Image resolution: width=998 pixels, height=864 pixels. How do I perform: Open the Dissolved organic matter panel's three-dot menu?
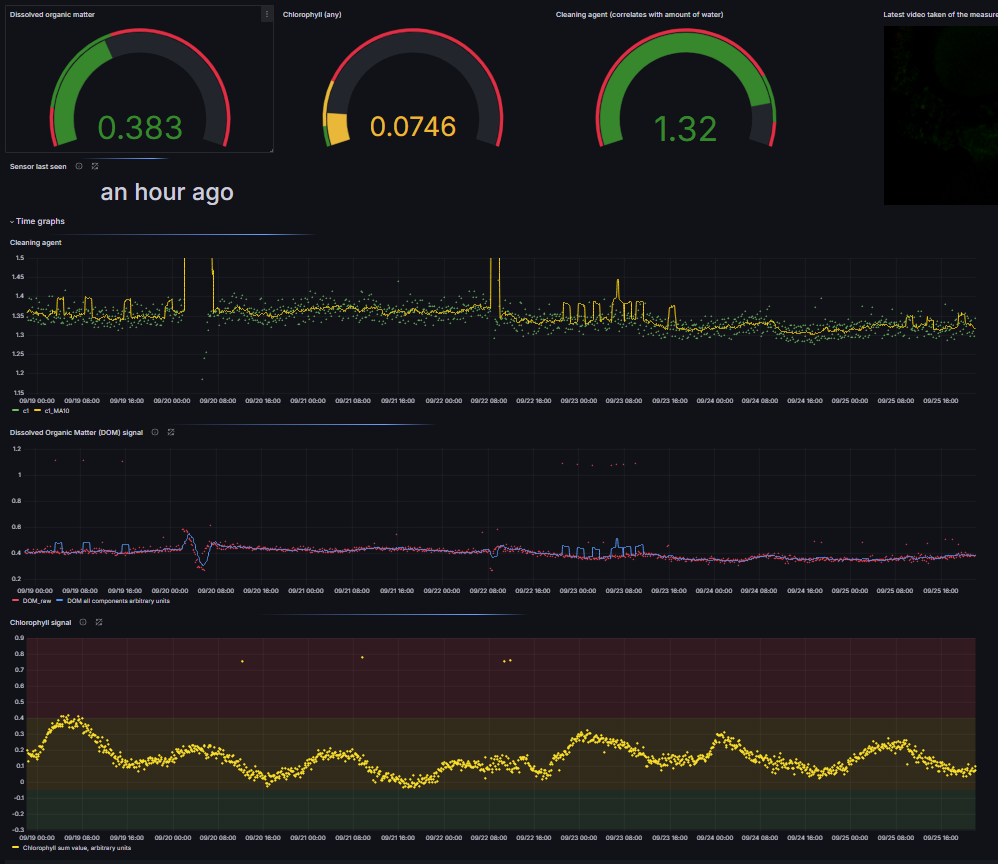266,14
